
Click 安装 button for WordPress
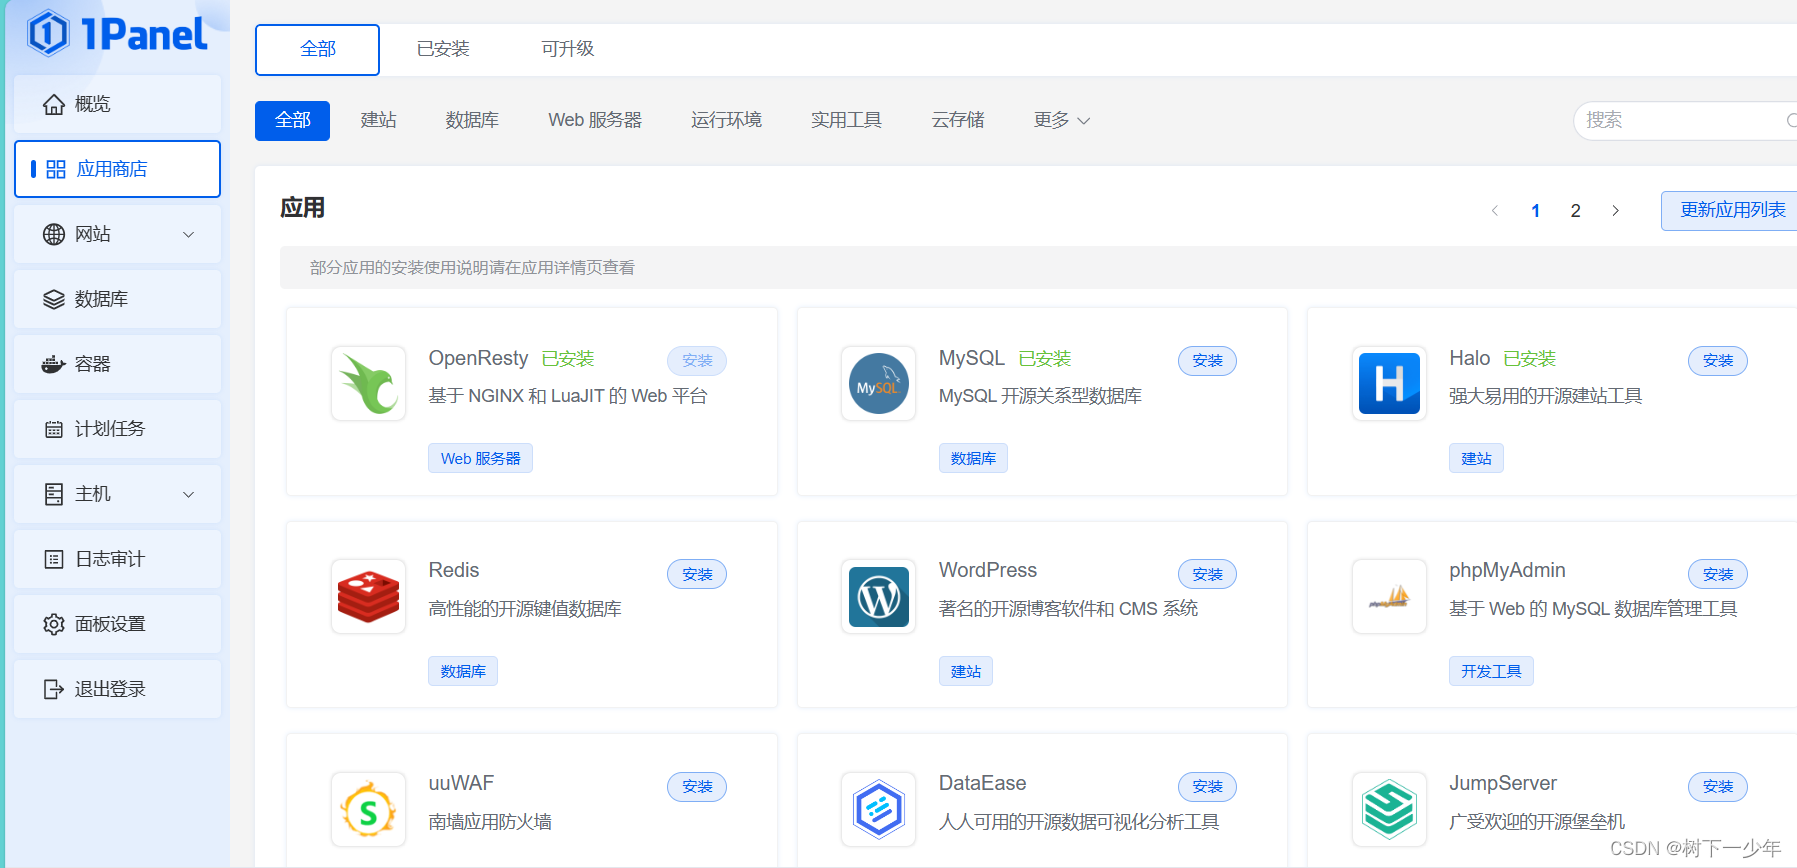click(1207, 574)
